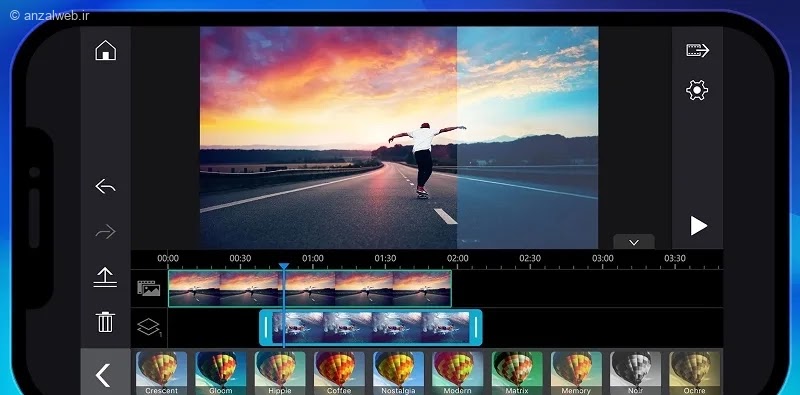Jump to 03:00 on the ruler

click(603, 258)
